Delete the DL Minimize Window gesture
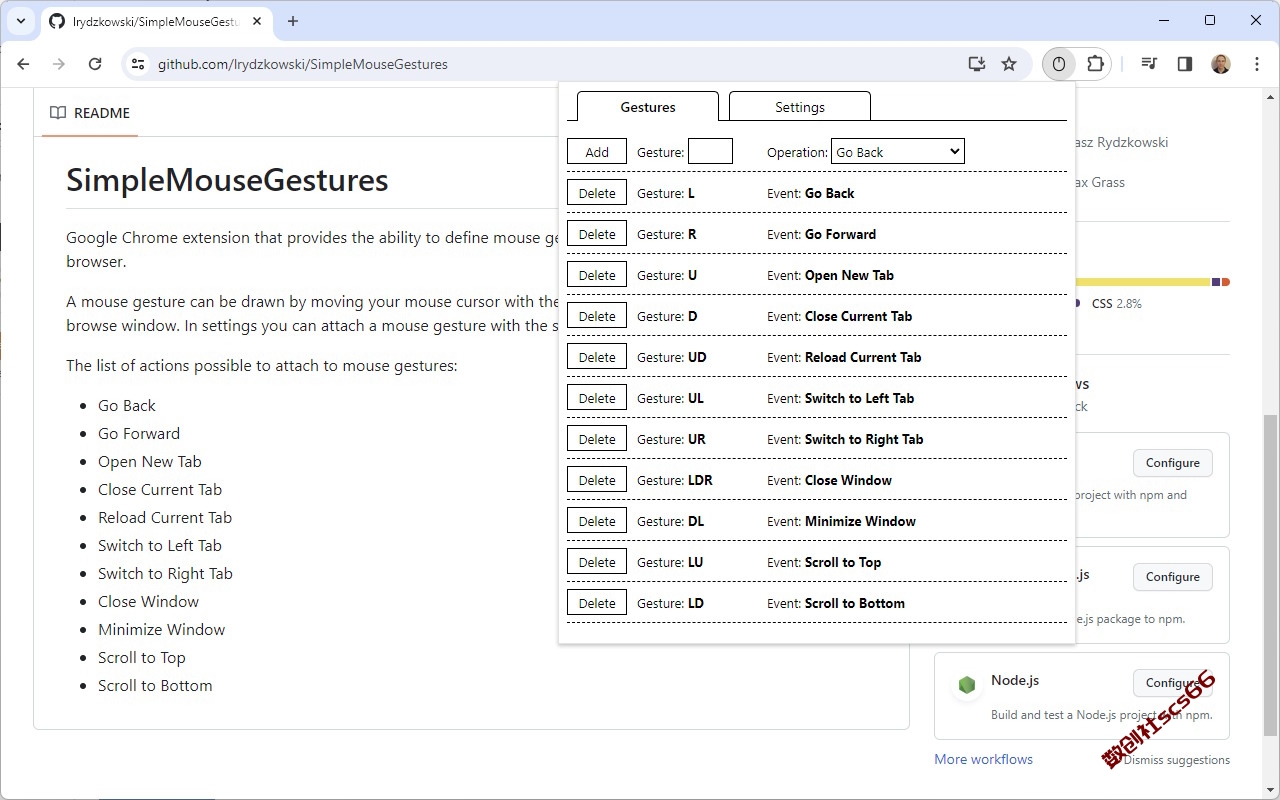1280x800 pixels. pos(597,521)
